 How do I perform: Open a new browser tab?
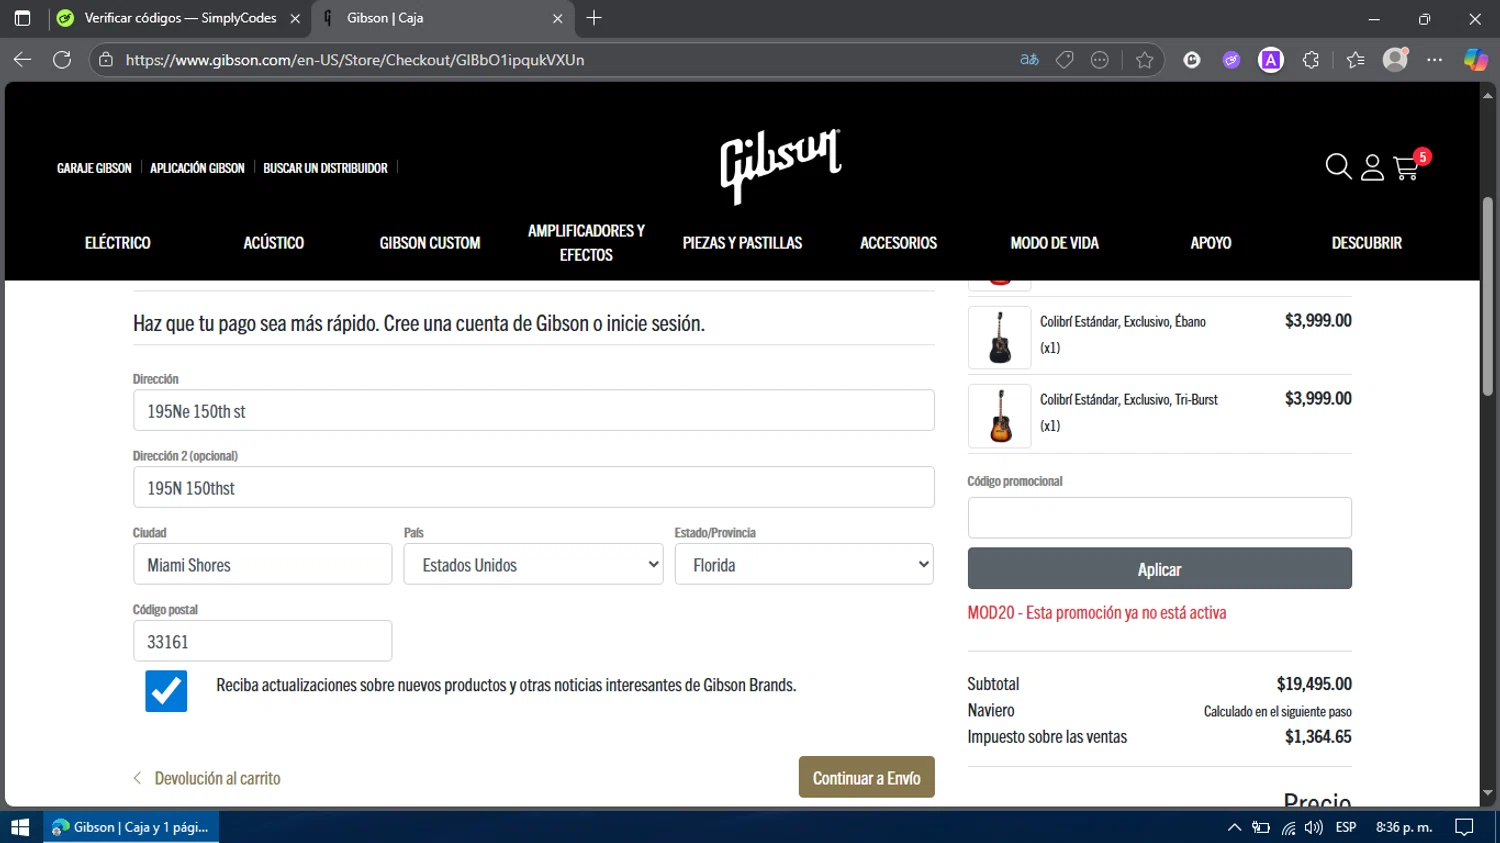(594, 18)
